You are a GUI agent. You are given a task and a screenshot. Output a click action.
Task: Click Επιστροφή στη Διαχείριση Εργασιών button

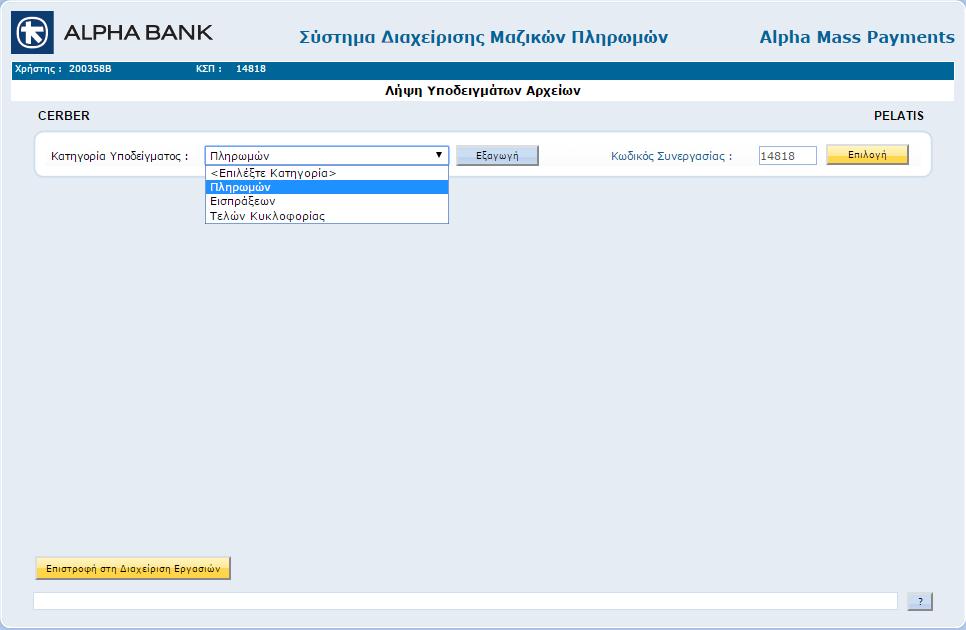coord(133,568)
